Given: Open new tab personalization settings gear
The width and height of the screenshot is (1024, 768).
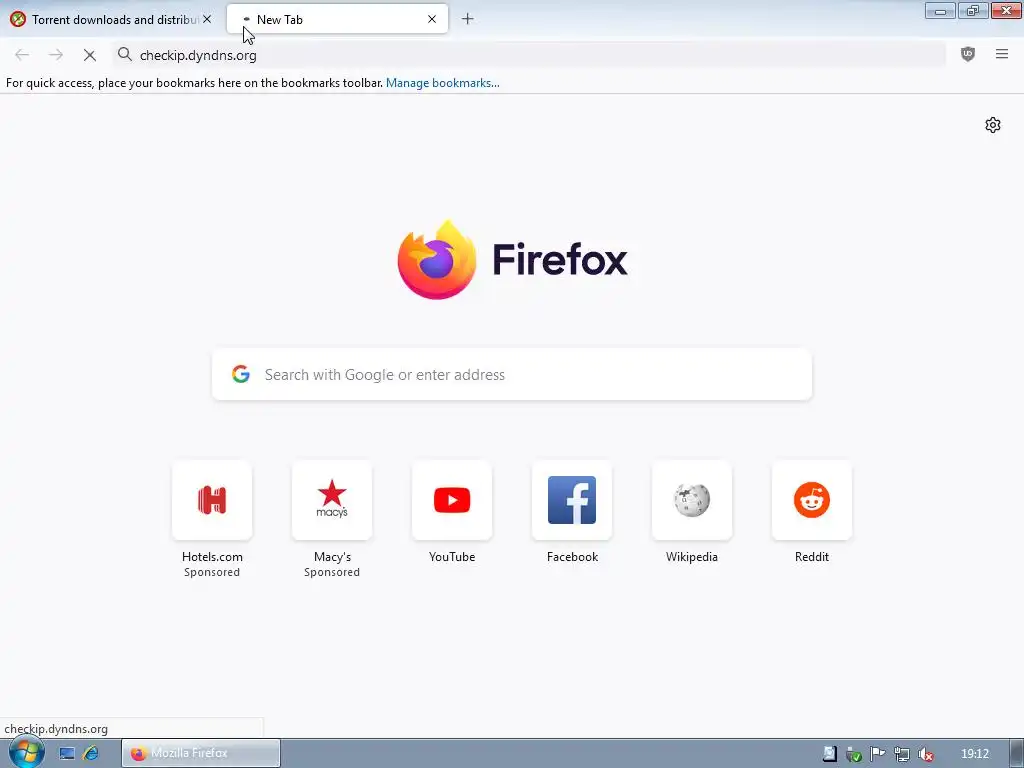Looking at the screenshot, I should (993, 125).
